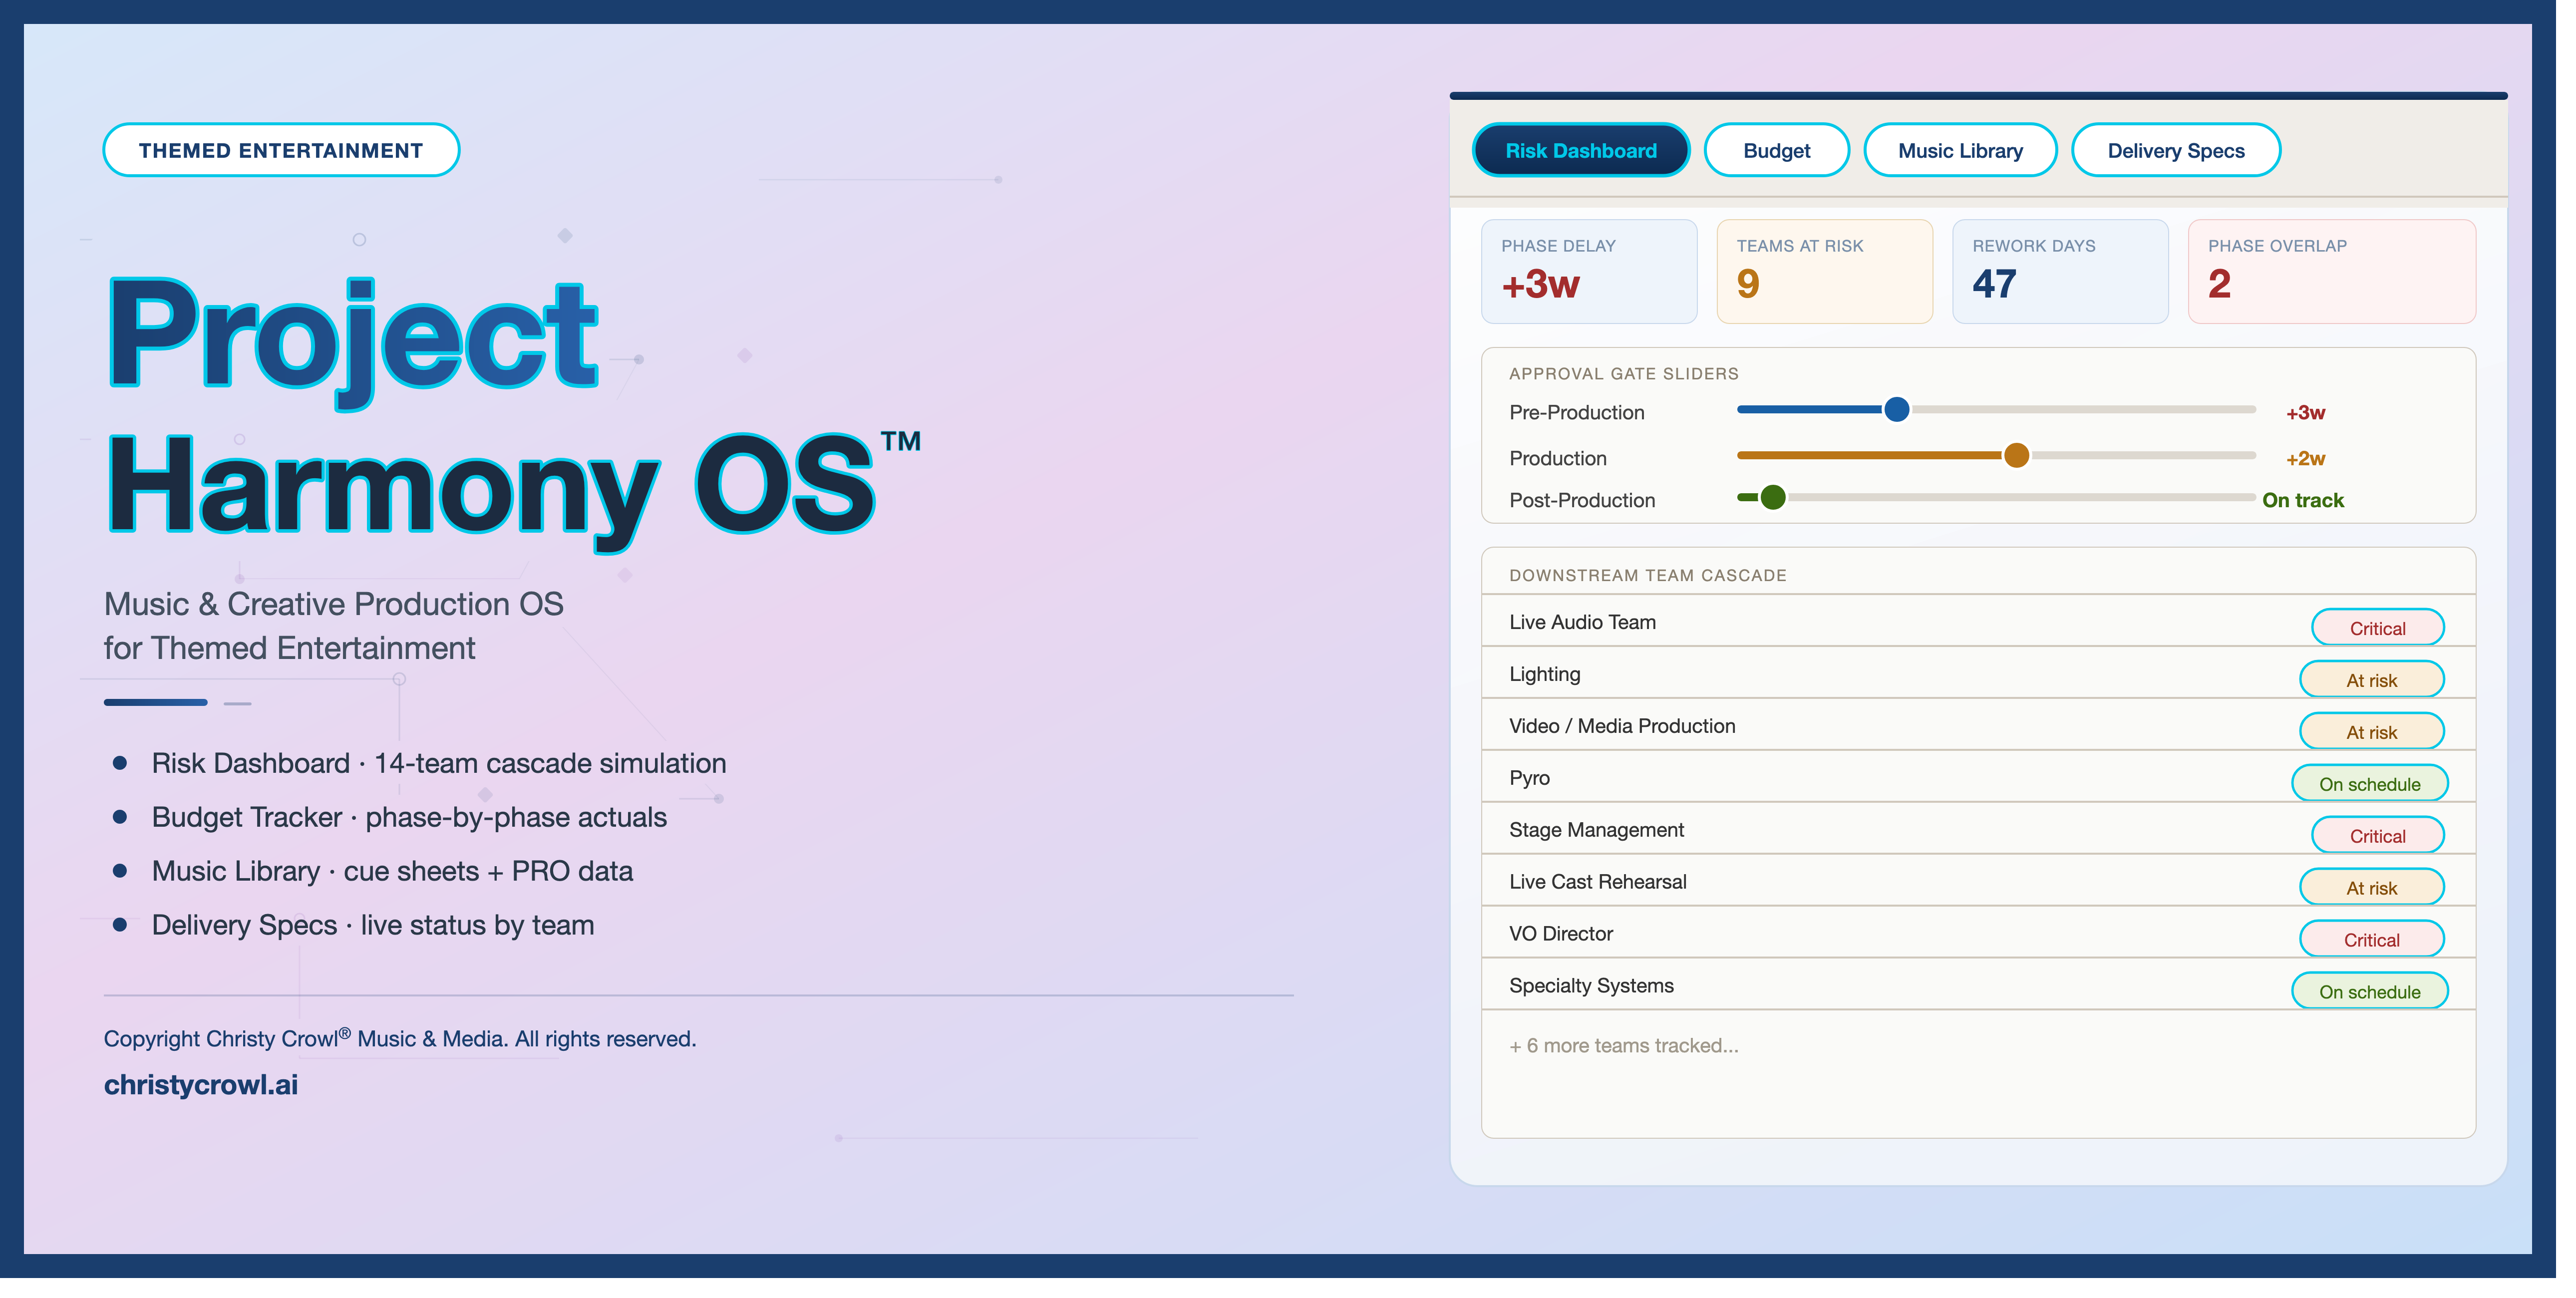
Task: Select the Rework Days 47 card
Action: pos(2060,271)
